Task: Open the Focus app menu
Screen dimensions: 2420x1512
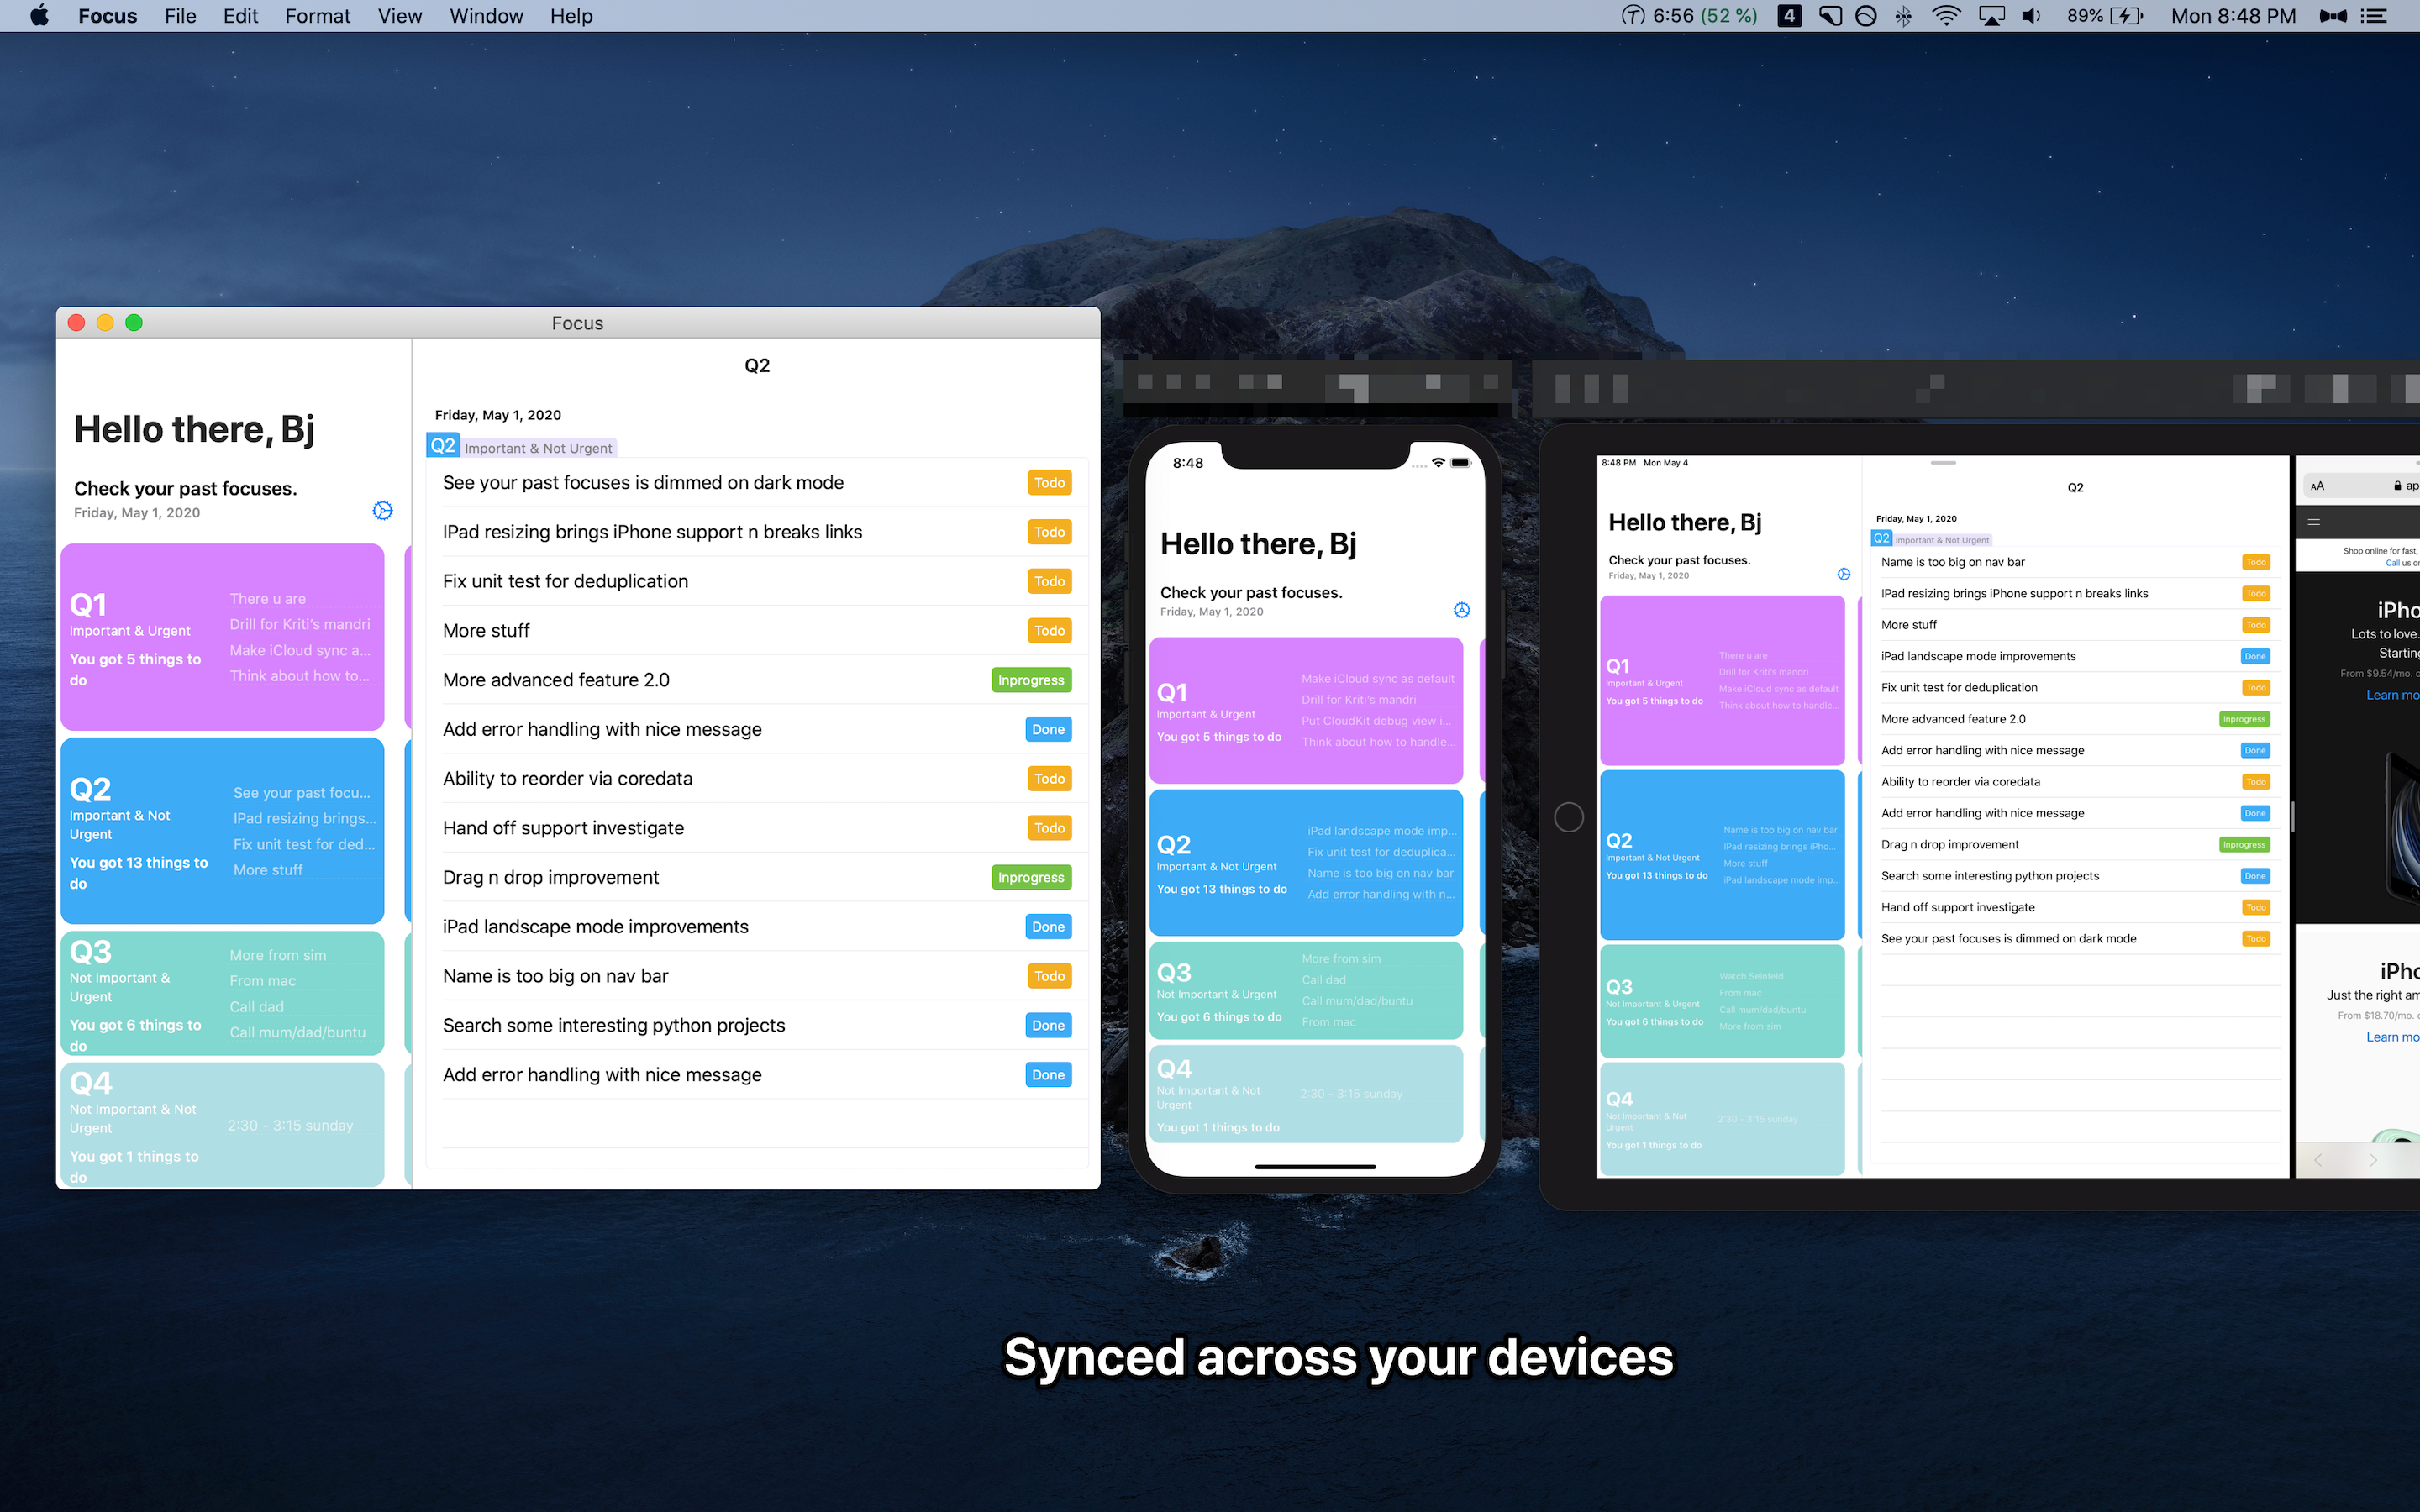Action: (107, 15)
